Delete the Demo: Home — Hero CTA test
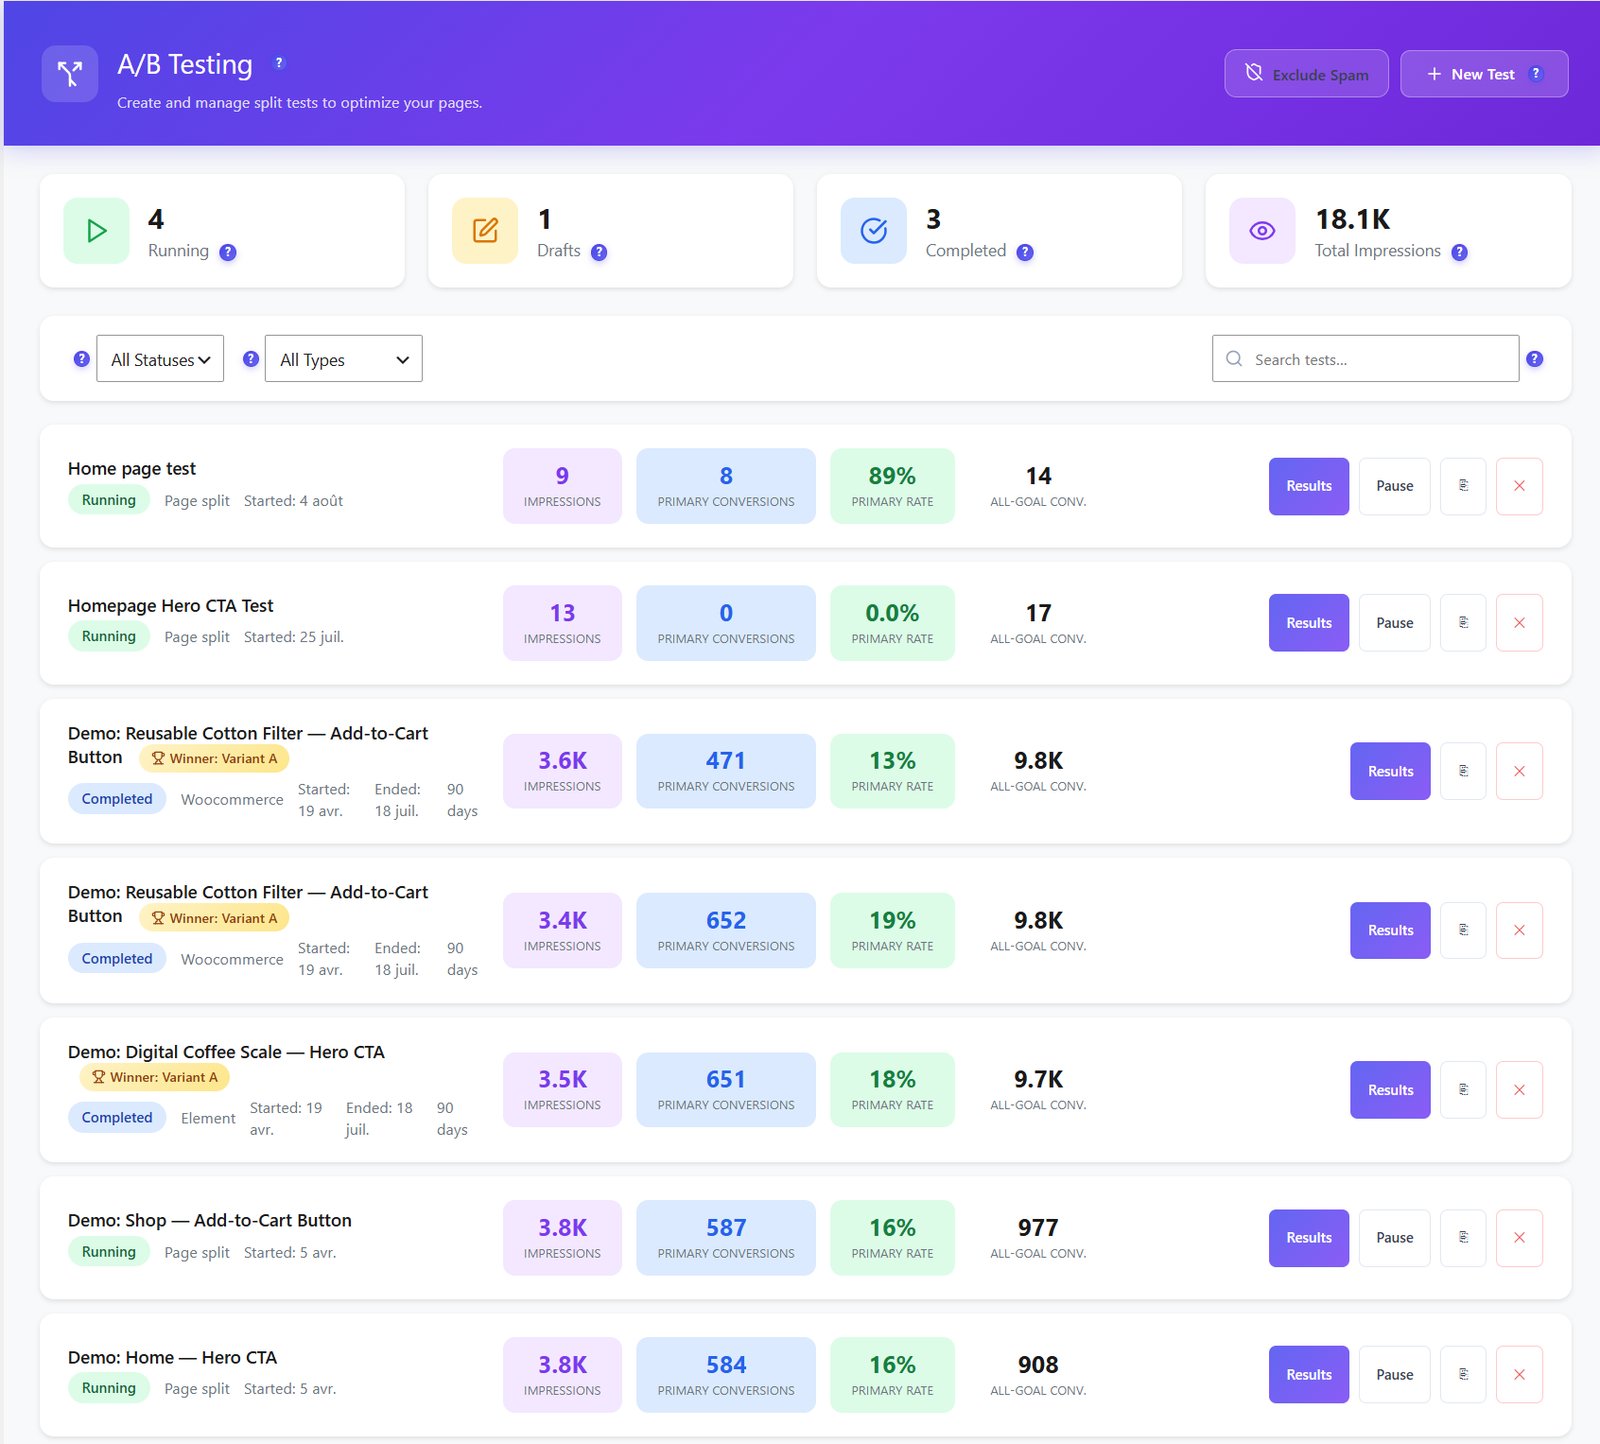Image resolution: width=1600 pixels, height=1444 pixels. tap(1519, 1375)
